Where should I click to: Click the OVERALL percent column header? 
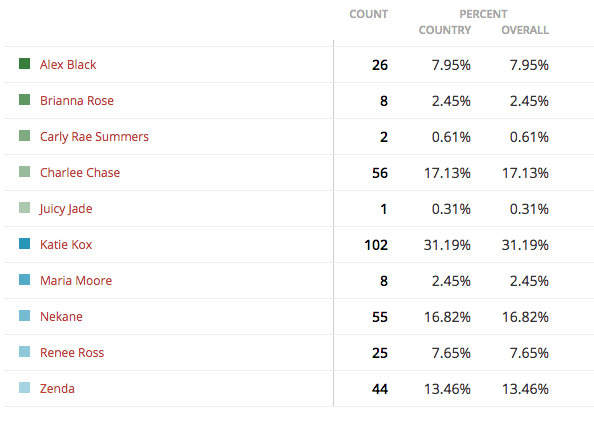point(525,30)
